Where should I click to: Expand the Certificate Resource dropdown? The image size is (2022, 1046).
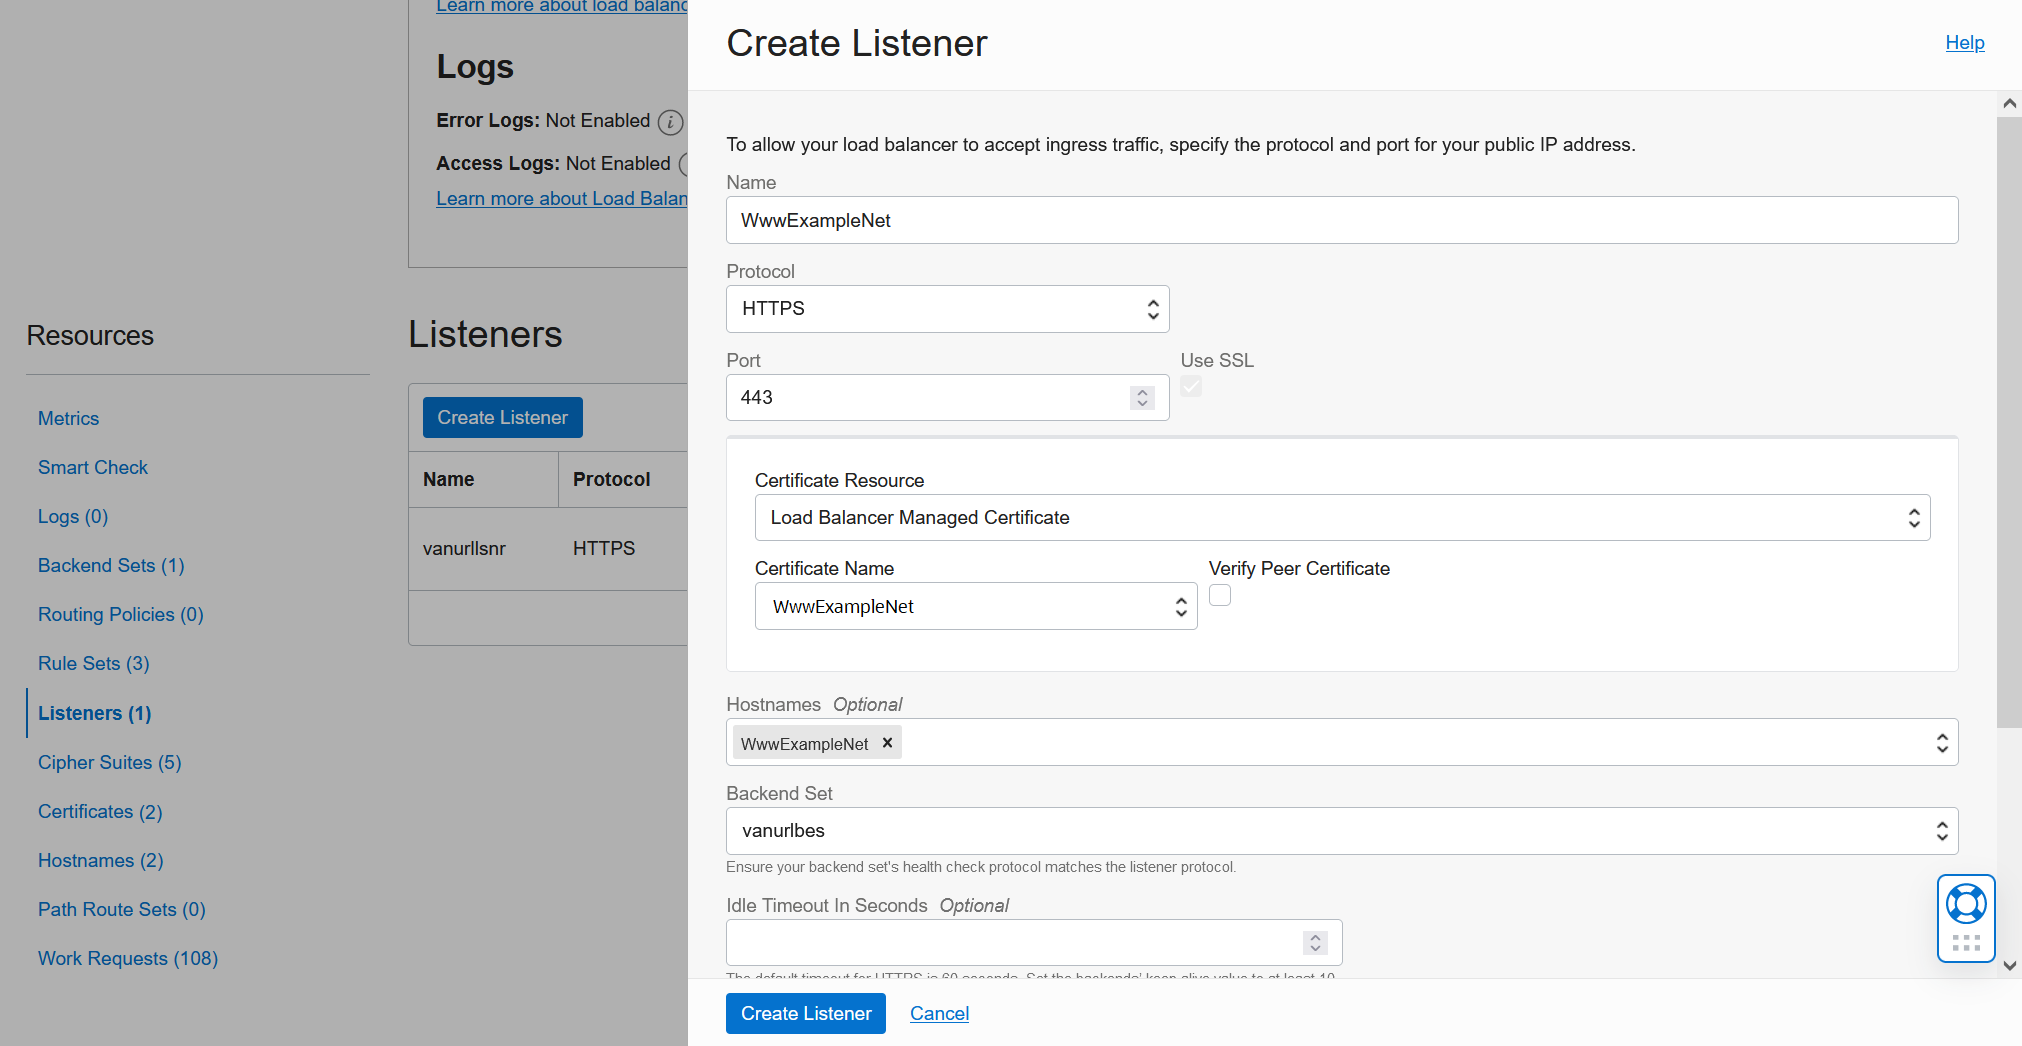(x=1341, y=518)
